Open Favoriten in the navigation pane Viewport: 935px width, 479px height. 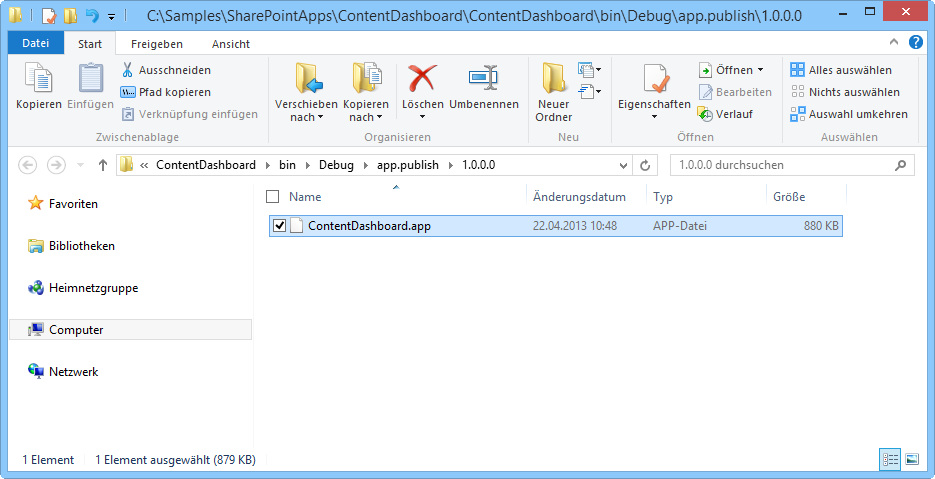[63, 203]
